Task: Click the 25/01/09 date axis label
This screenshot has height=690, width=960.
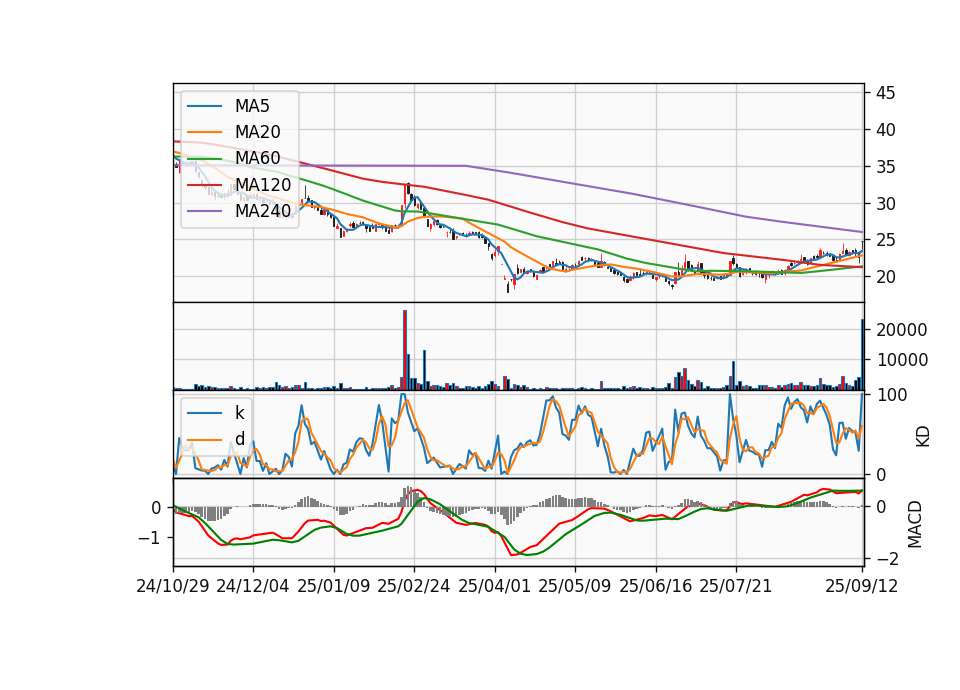Action: 334,586
